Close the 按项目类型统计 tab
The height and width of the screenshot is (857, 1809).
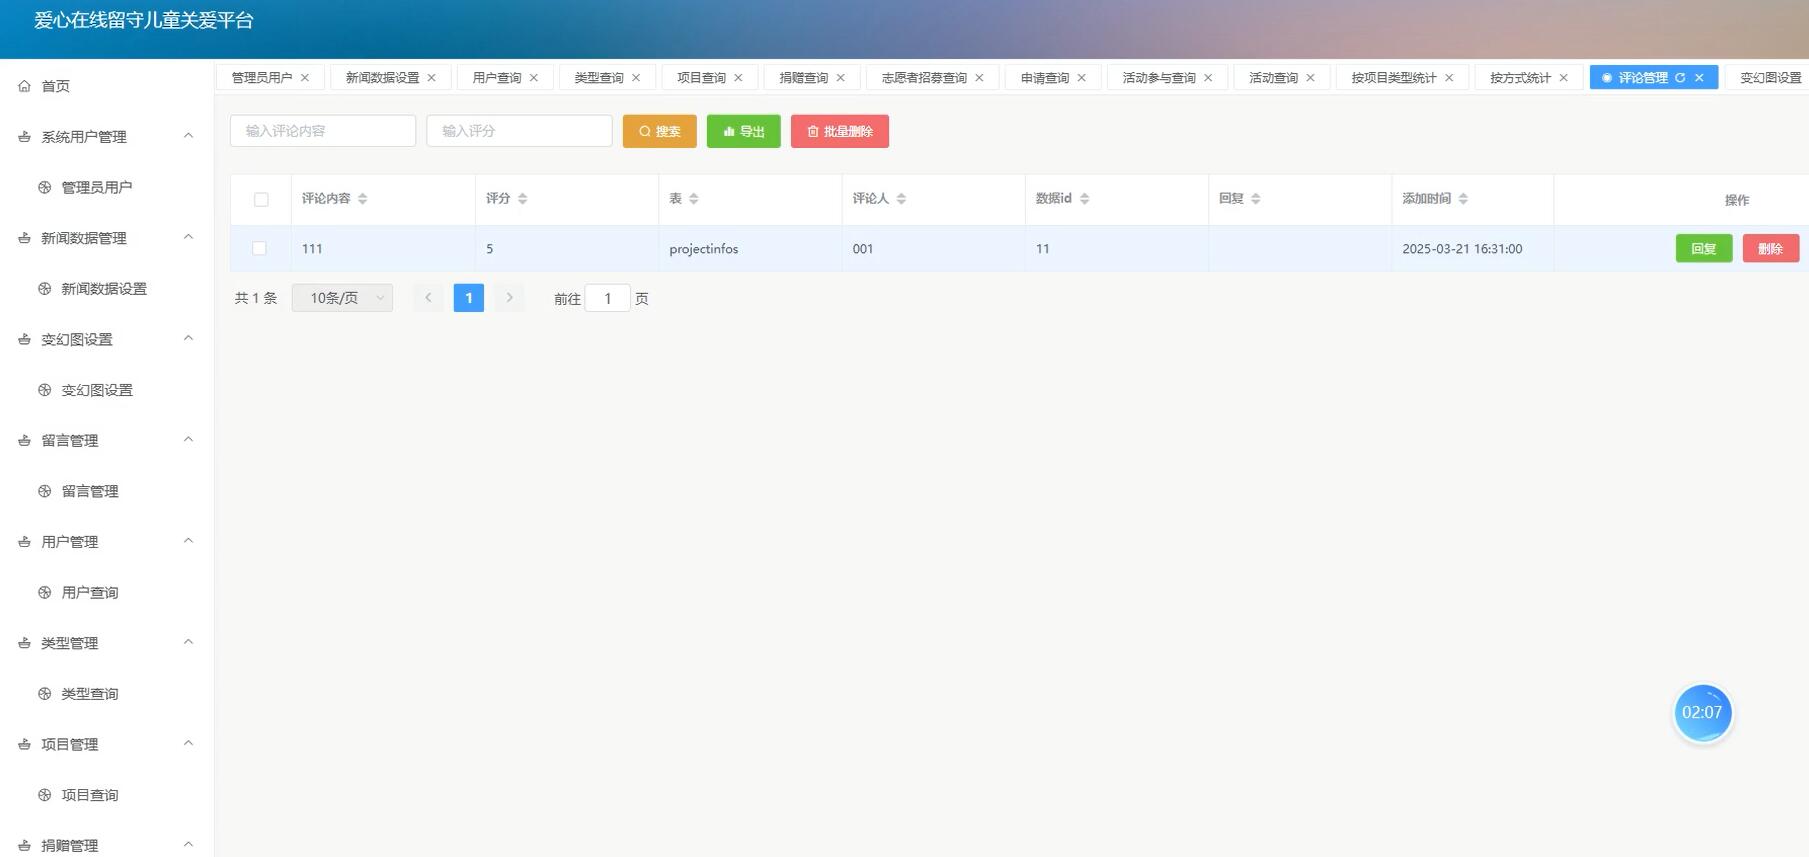(1450, 78)
